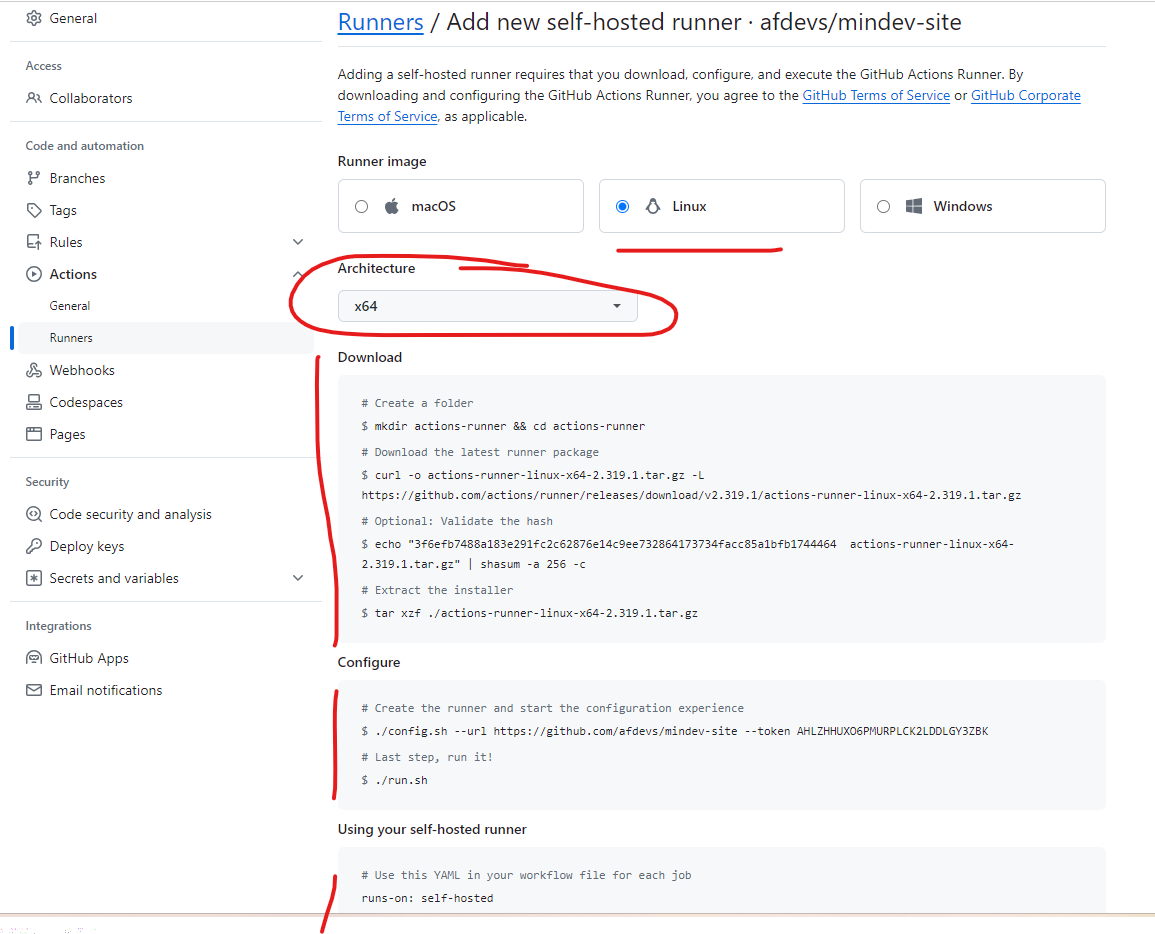Click the General settings gear icon
The width and height of the screenshot is (1155, 934).
[34, 18]
